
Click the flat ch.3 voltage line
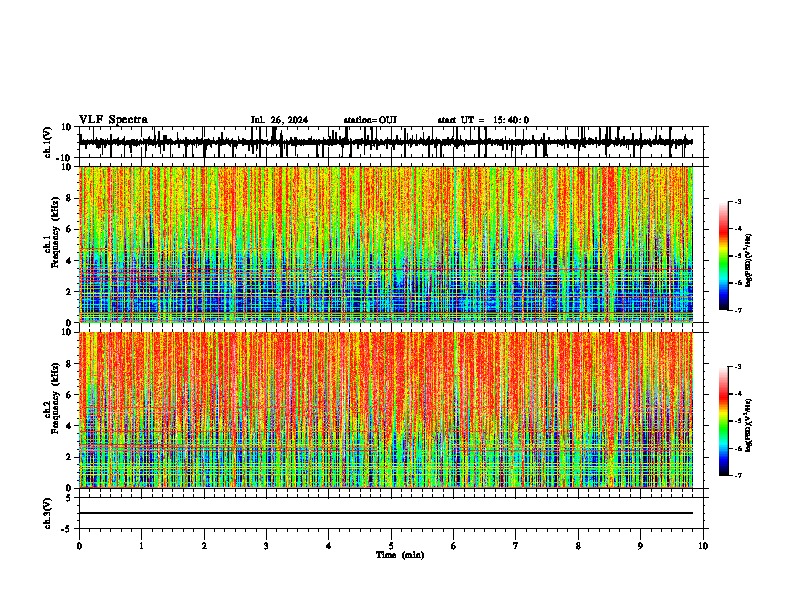click(386, 513)
